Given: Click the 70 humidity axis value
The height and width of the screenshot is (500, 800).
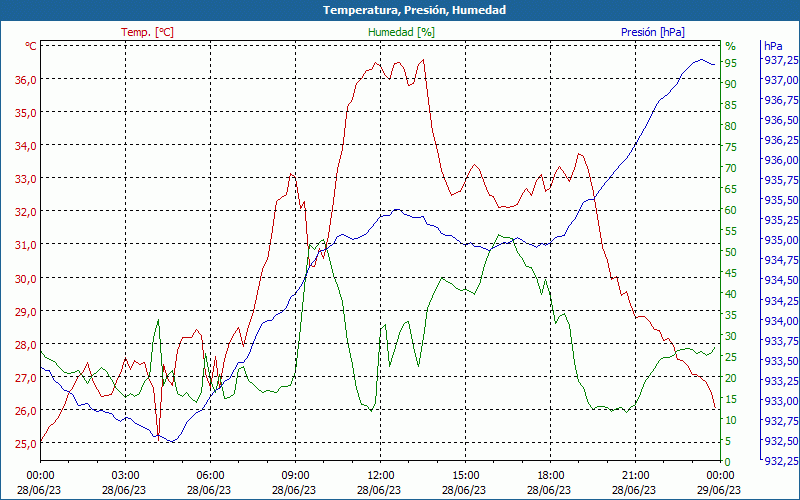Looking at the screenshot, I should click(x=731, y=168).
